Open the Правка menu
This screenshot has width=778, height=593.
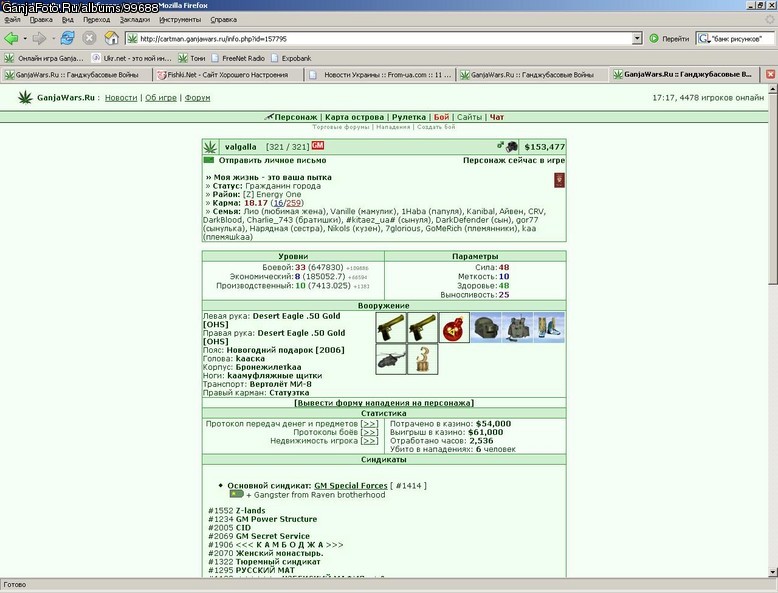click(41, 20)
